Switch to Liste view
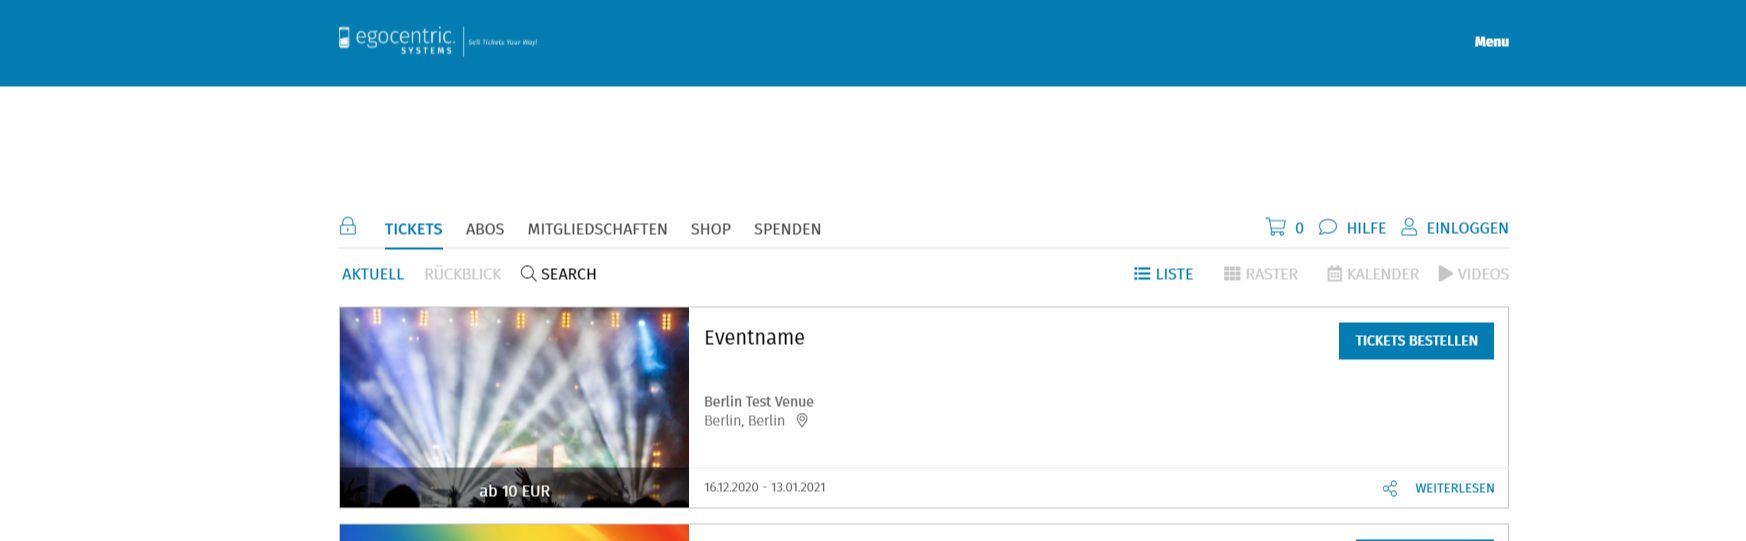Image resolution: width=1746 pixels, height=541 pixels. coord(1163,274)
